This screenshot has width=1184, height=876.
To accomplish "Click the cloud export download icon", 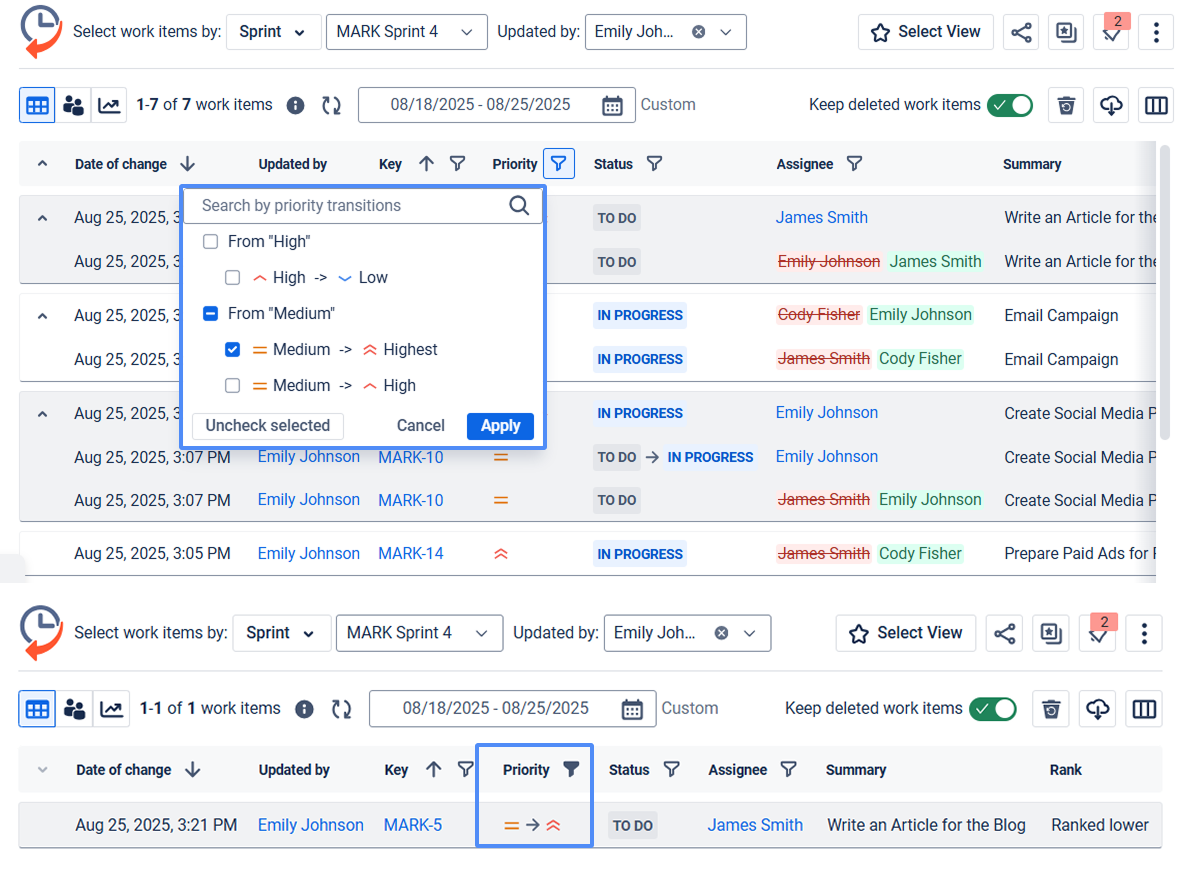I will pyautogui.click(x=1110, y=105).
